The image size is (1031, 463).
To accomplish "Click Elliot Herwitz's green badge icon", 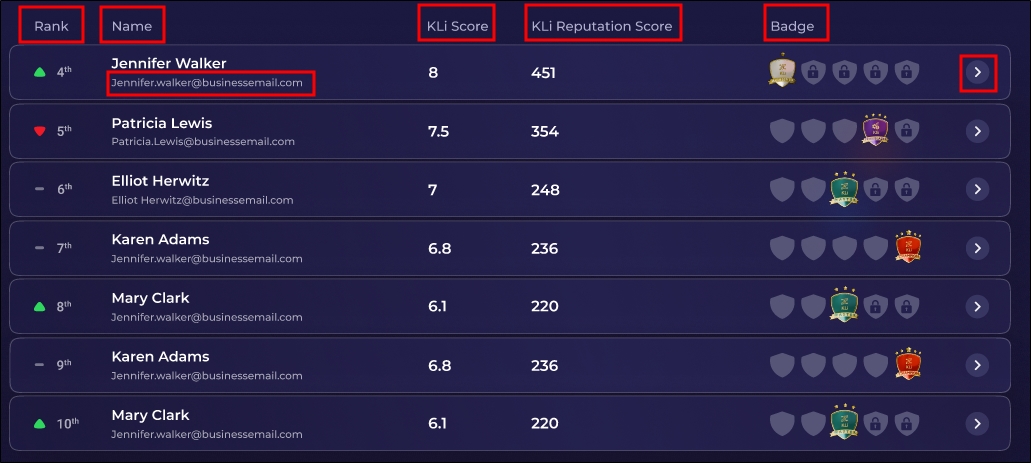I will pyautogui.click(x=844, y=189).
